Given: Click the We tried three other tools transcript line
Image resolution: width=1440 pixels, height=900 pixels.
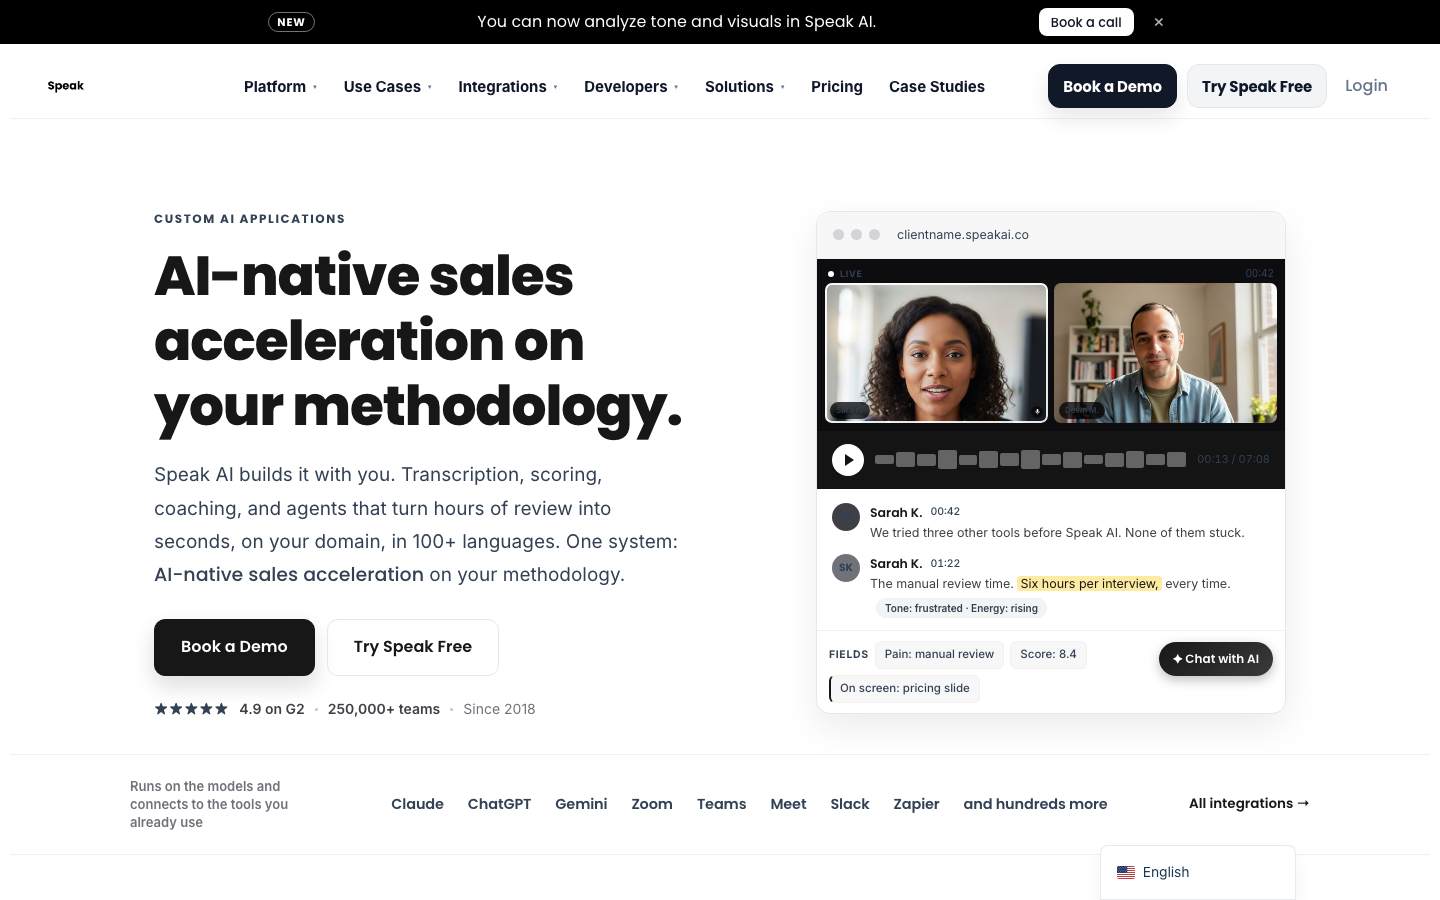Looking at the screenshot, I should click(x=1057, y=533).
